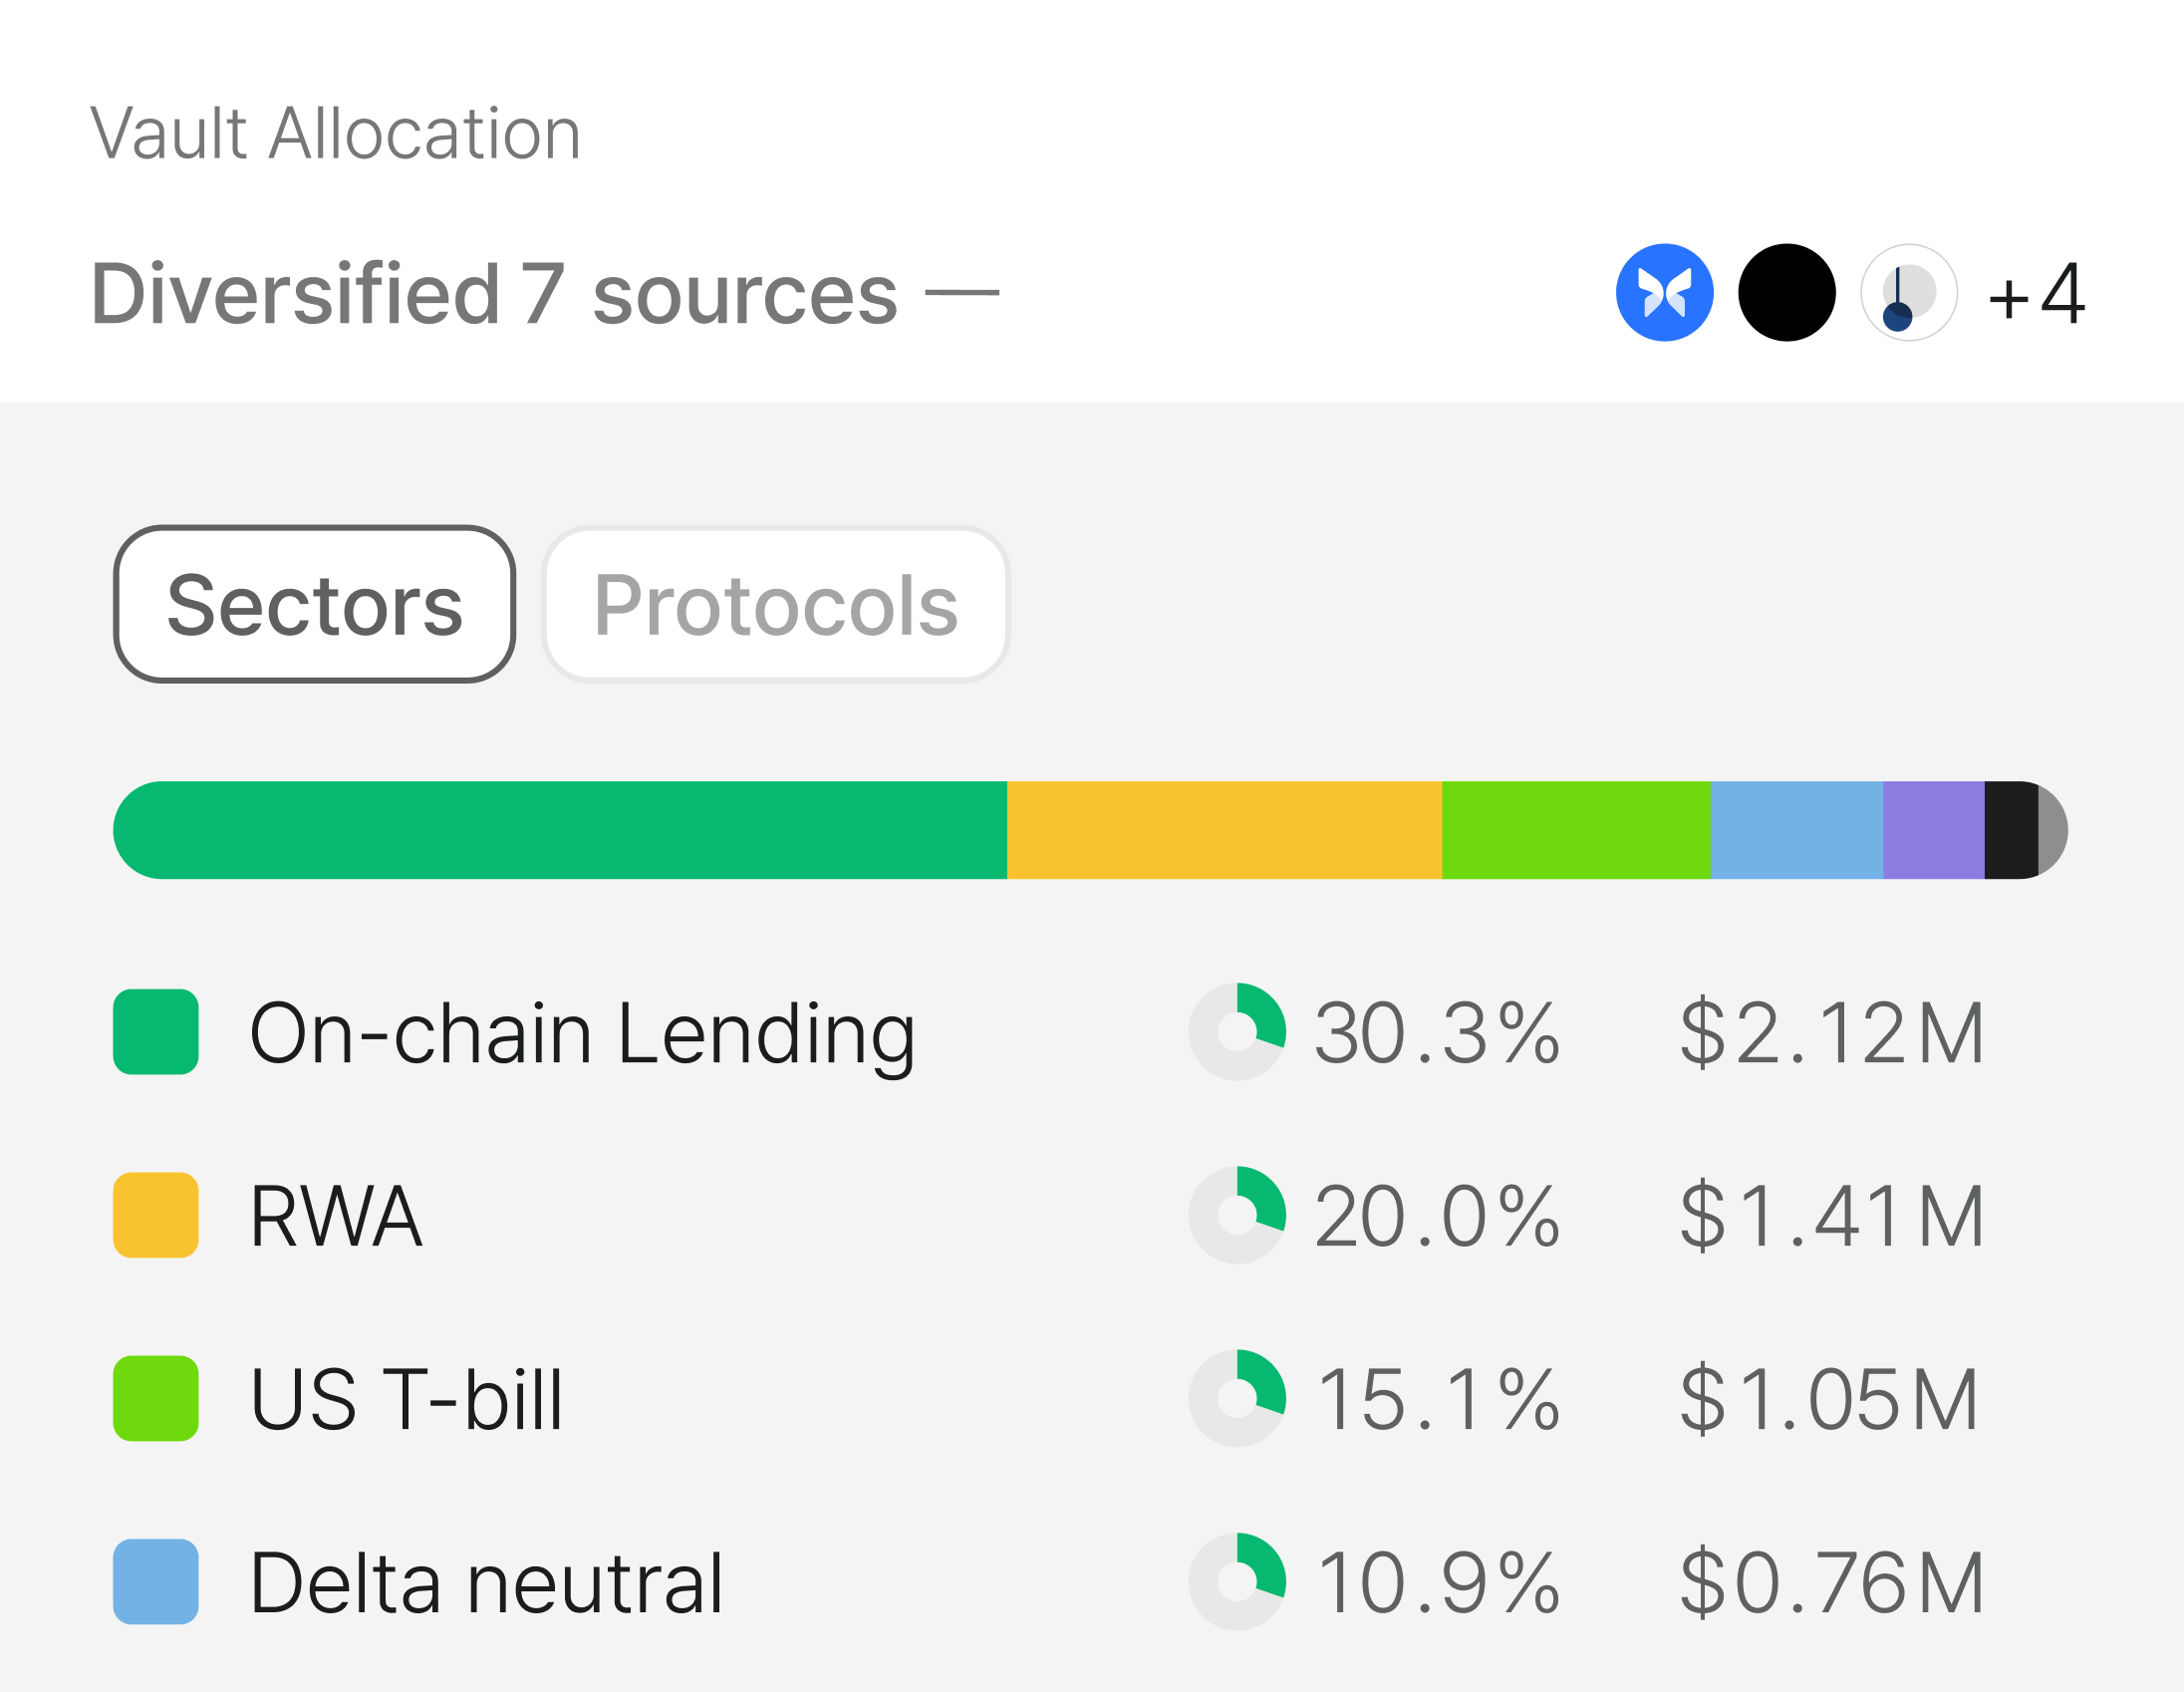Click the yellow RWA segment of the bar
The height and width of the screenshot is (1692, 2184).
click(1224, 830)
